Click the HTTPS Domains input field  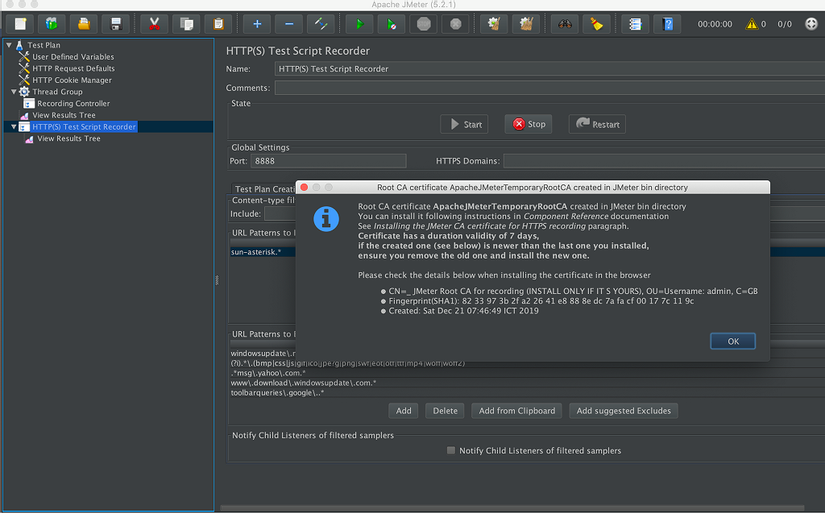point(664,161)
